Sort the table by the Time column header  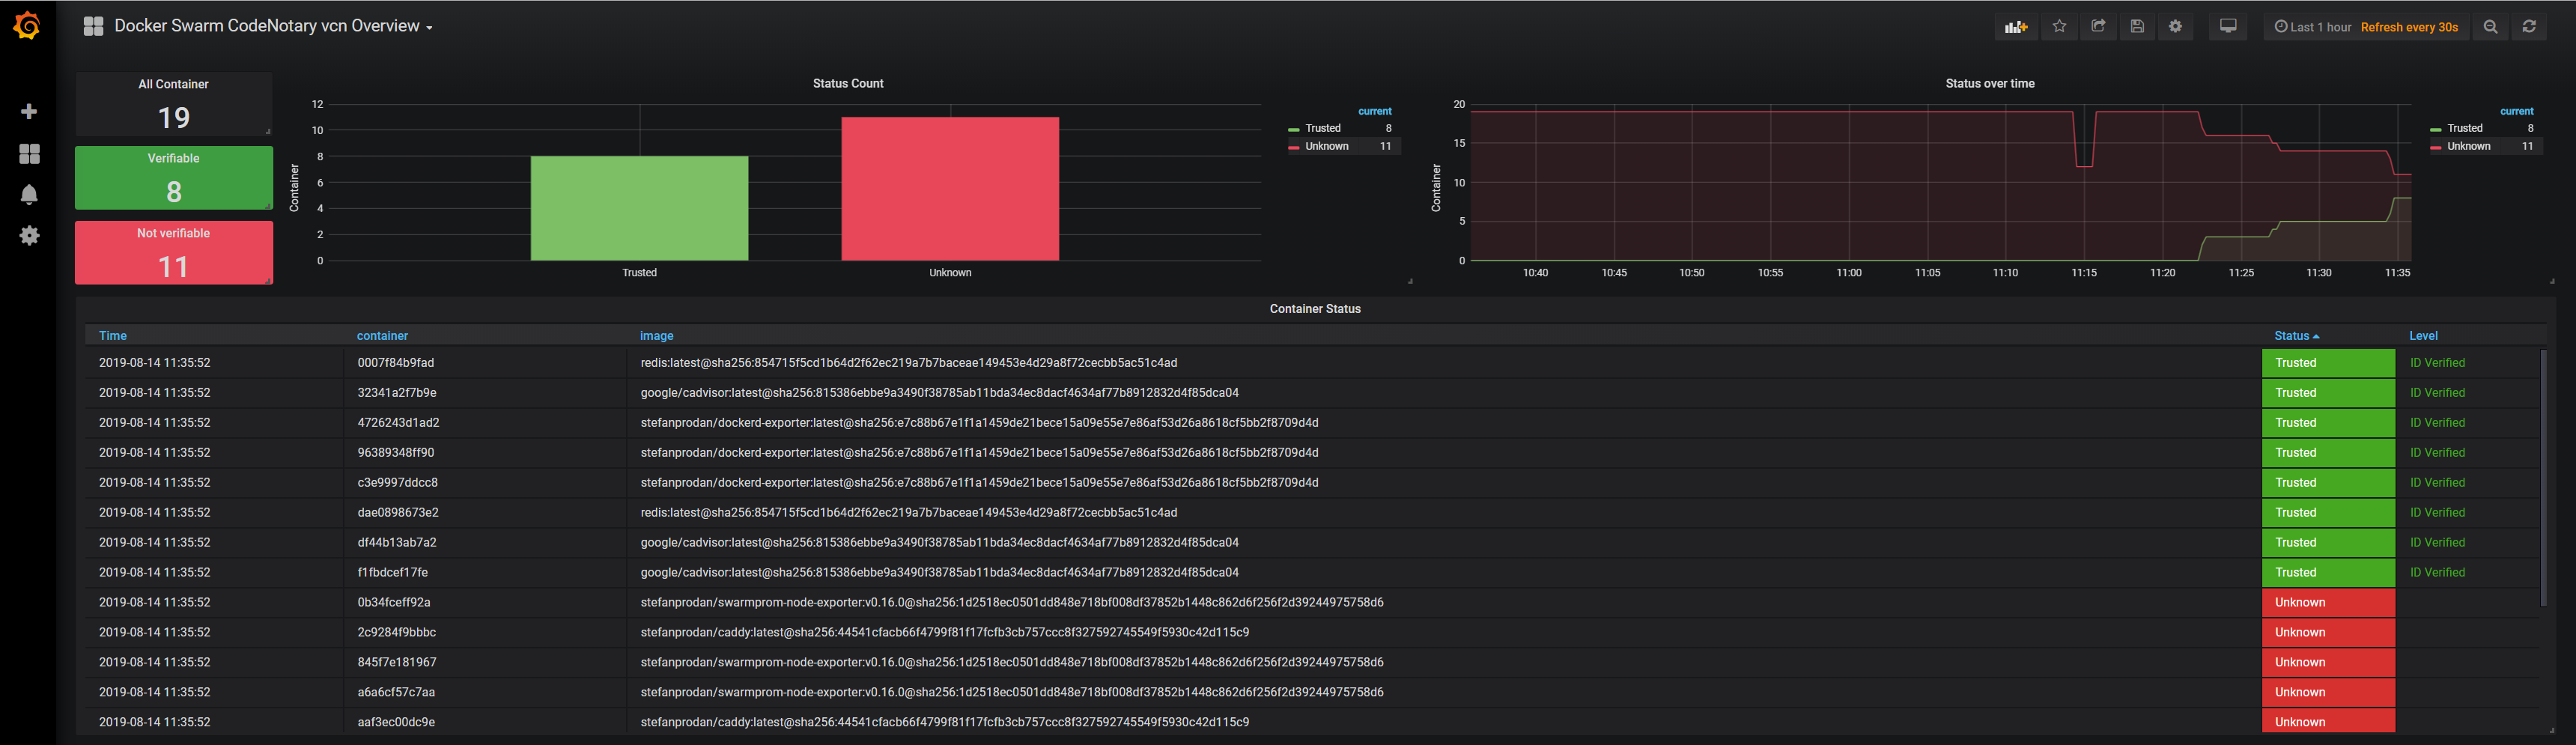coord(113,336)
